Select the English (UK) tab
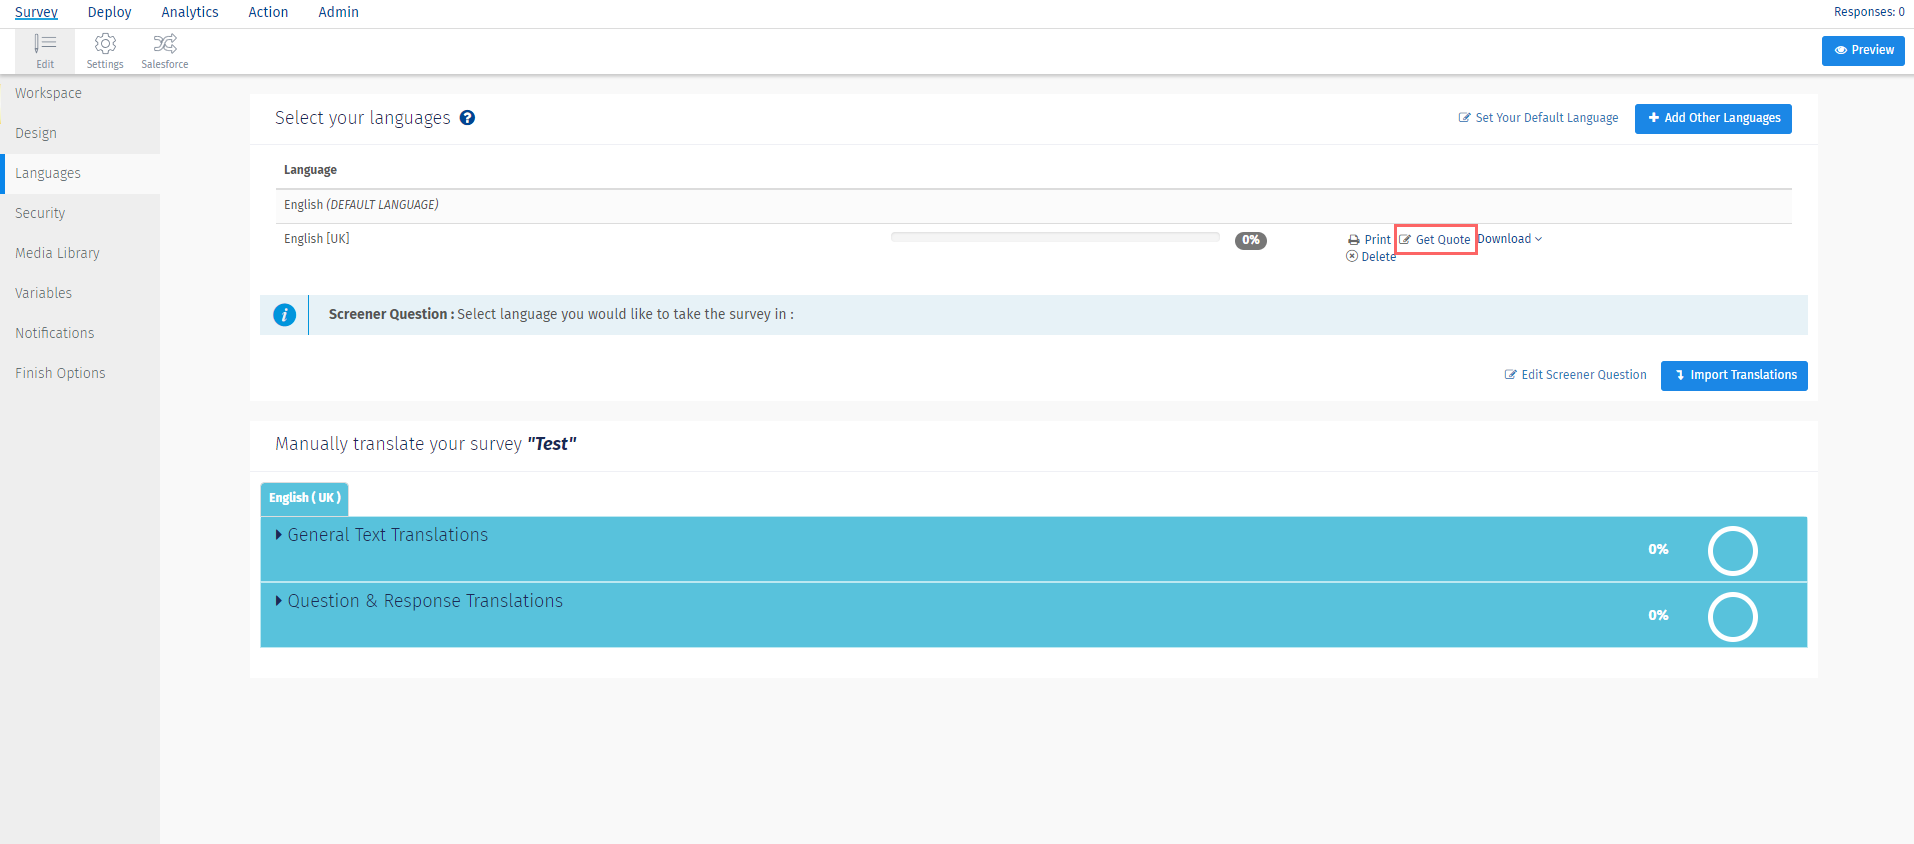The width and height of the screenshot is (1914, 844). pos(305,498)
